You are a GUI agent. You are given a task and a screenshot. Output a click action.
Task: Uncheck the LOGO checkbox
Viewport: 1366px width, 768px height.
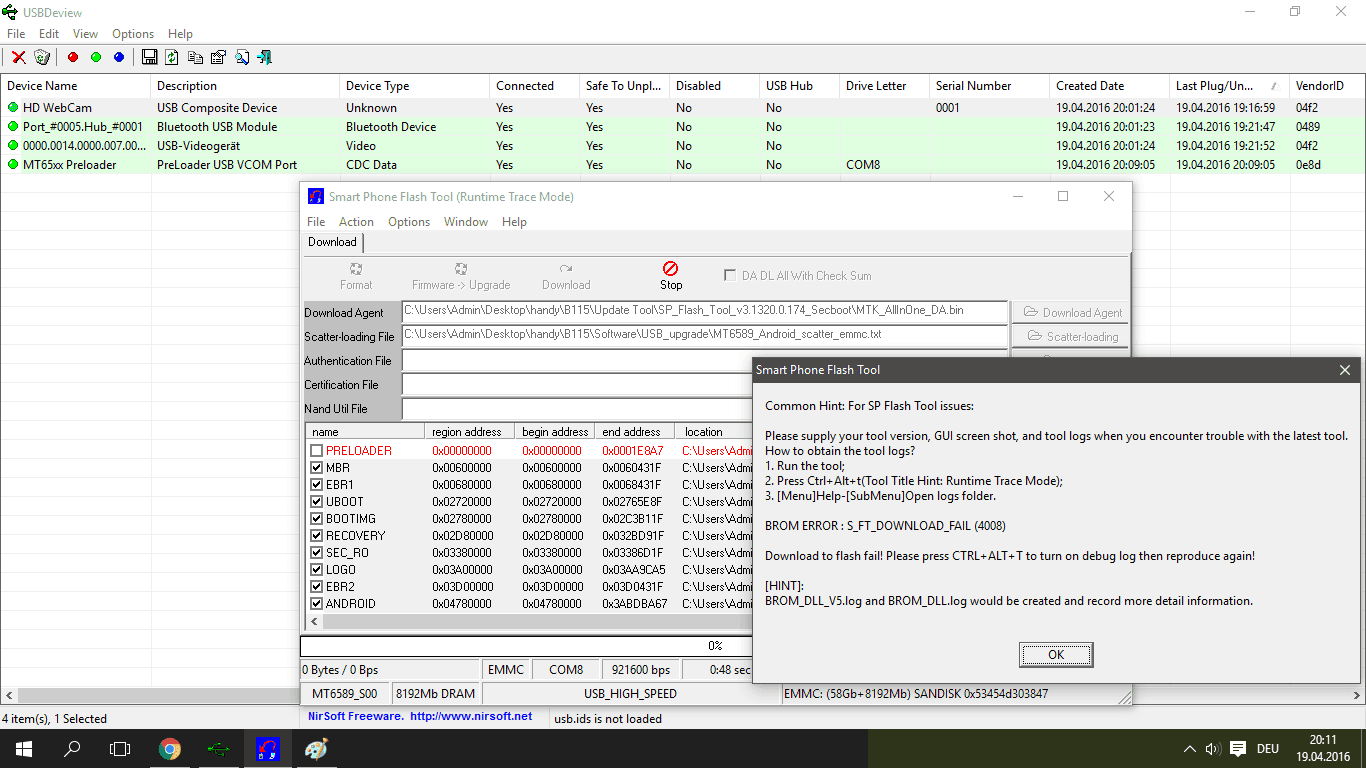(x=317, y=570)
